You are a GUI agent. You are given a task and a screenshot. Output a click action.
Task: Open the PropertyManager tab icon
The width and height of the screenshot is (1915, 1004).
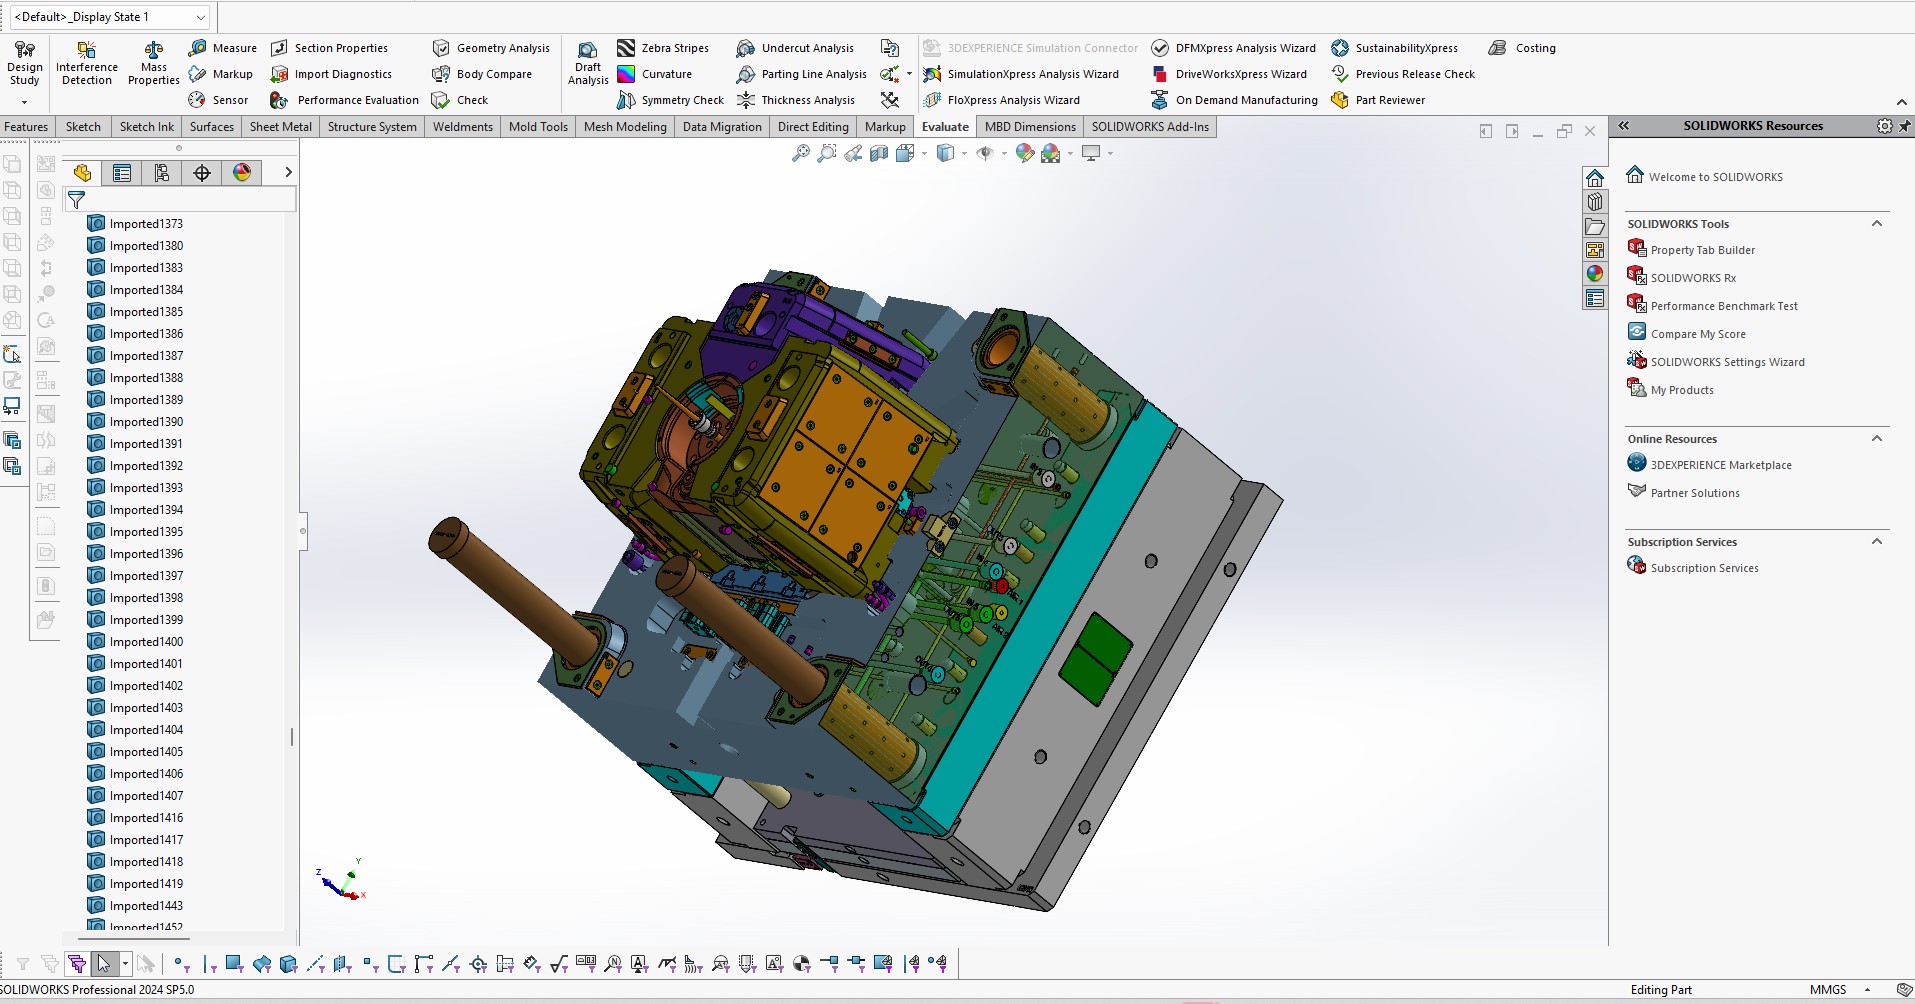tap(122, 173)
